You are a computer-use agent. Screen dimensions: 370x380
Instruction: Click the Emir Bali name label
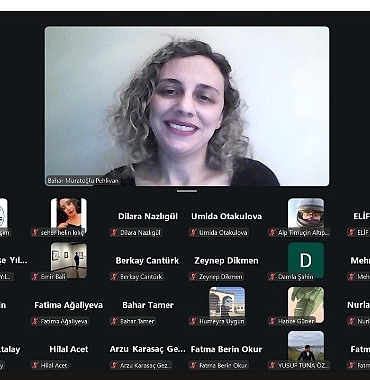(x=53, y=277)
